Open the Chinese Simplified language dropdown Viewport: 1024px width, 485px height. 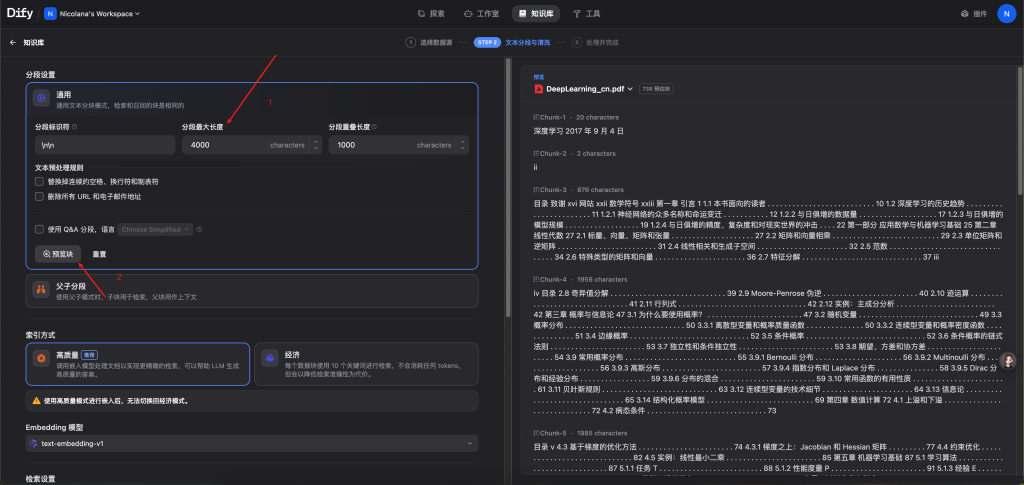[x=156, y=229]
